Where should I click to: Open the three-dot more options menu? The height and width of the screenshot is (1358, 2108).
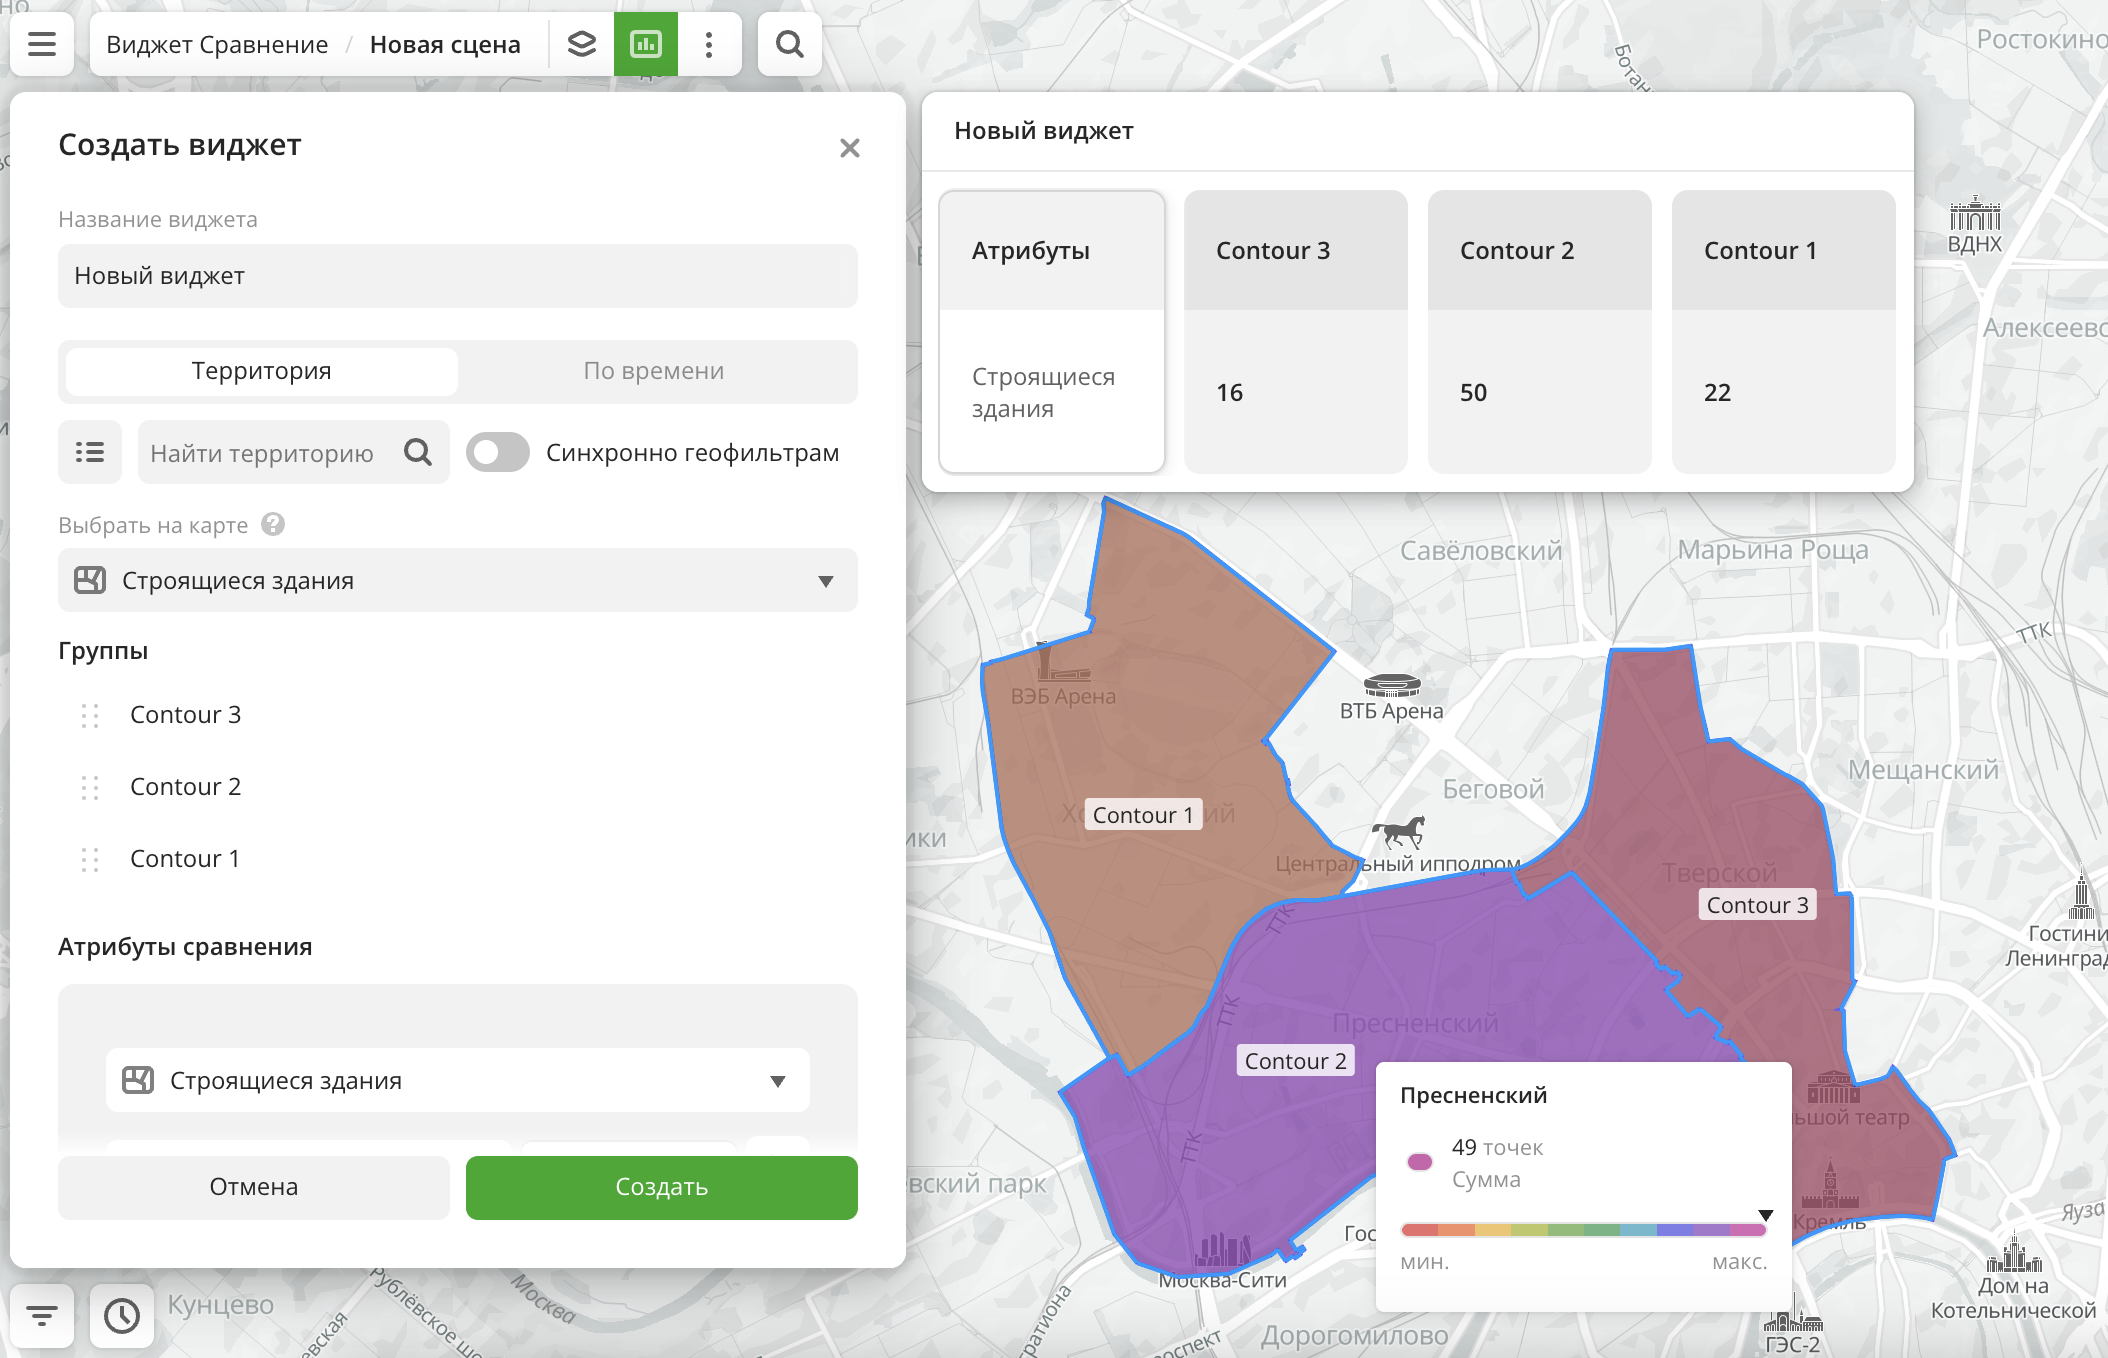(x=709, y=44)
